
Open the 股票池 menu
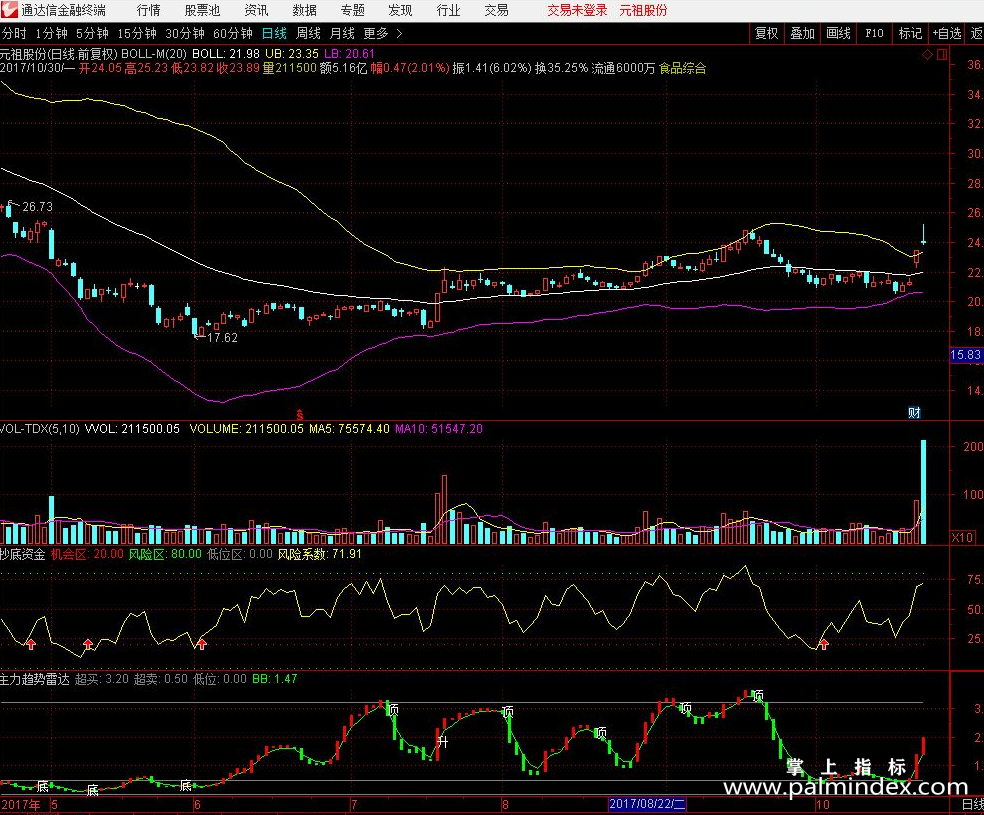[202, 11]
